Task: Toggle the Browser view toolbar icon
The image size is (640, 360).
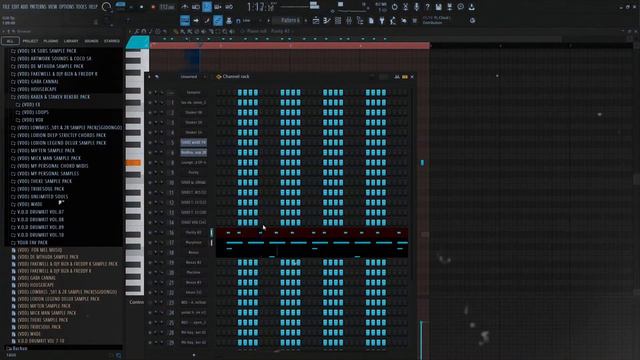Action: [360, 20]
